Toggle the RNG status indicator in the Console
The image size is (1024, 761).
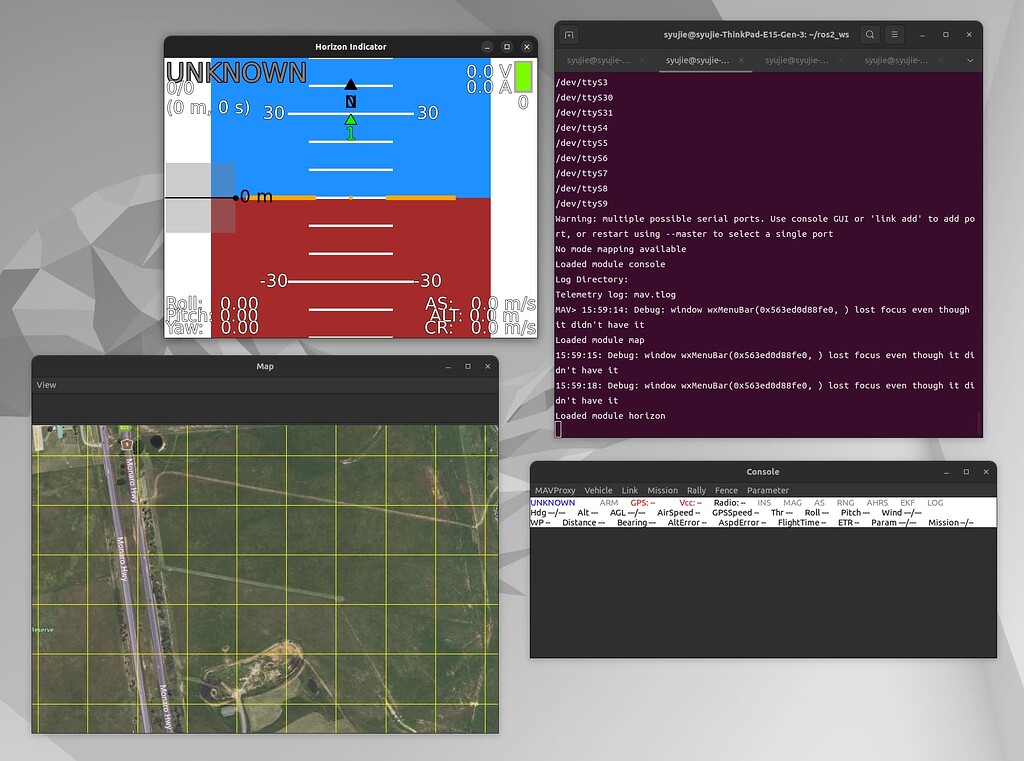click(847, 503)
